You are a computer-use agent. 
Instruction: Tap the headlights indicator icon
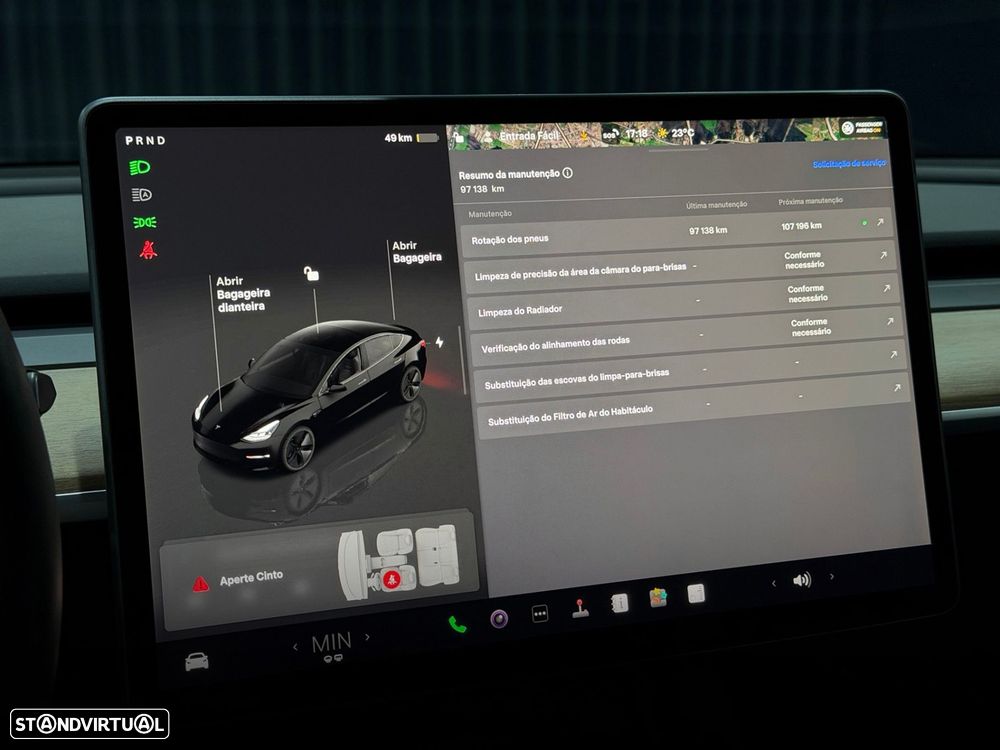pyautogui.click(x=140, y=168)
